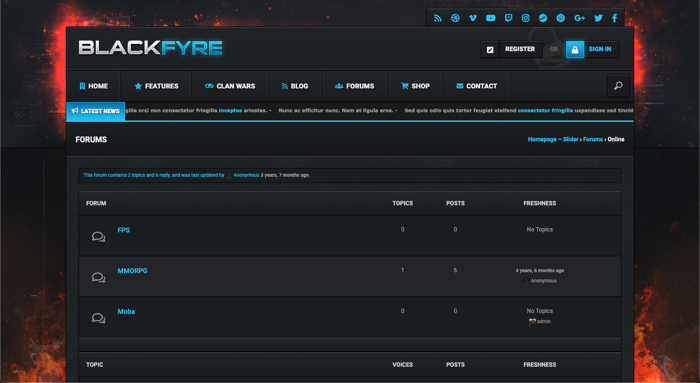
Task: Open the Google Plus social icon
Action: (x=579, y=18)
